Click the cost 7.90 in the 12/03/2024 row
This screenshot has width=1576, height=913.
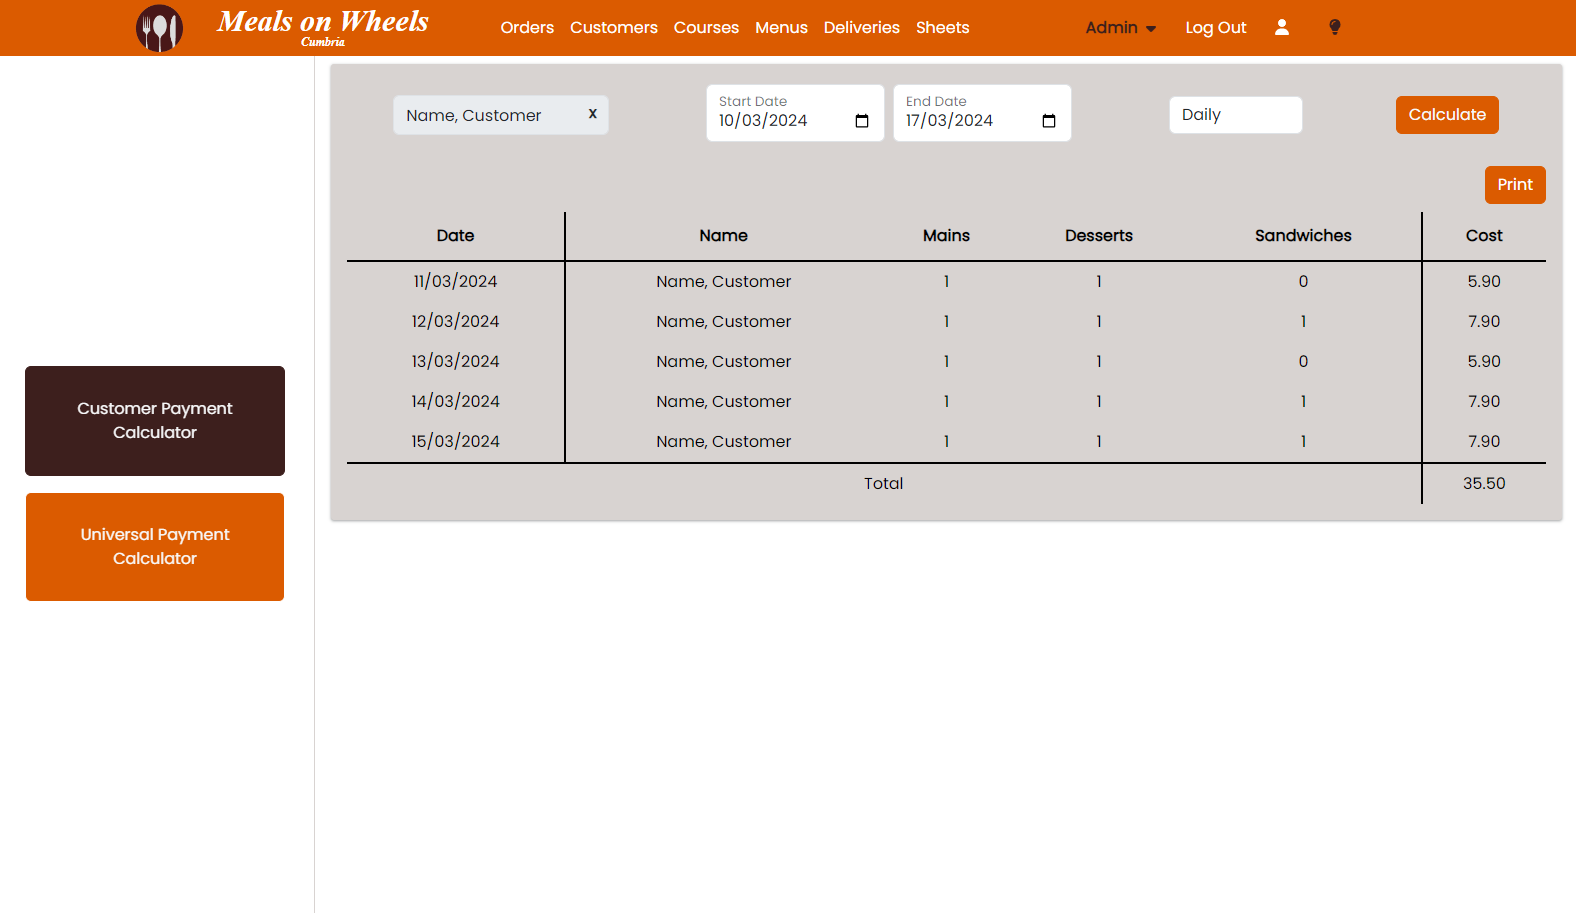tap(1484, 322)
